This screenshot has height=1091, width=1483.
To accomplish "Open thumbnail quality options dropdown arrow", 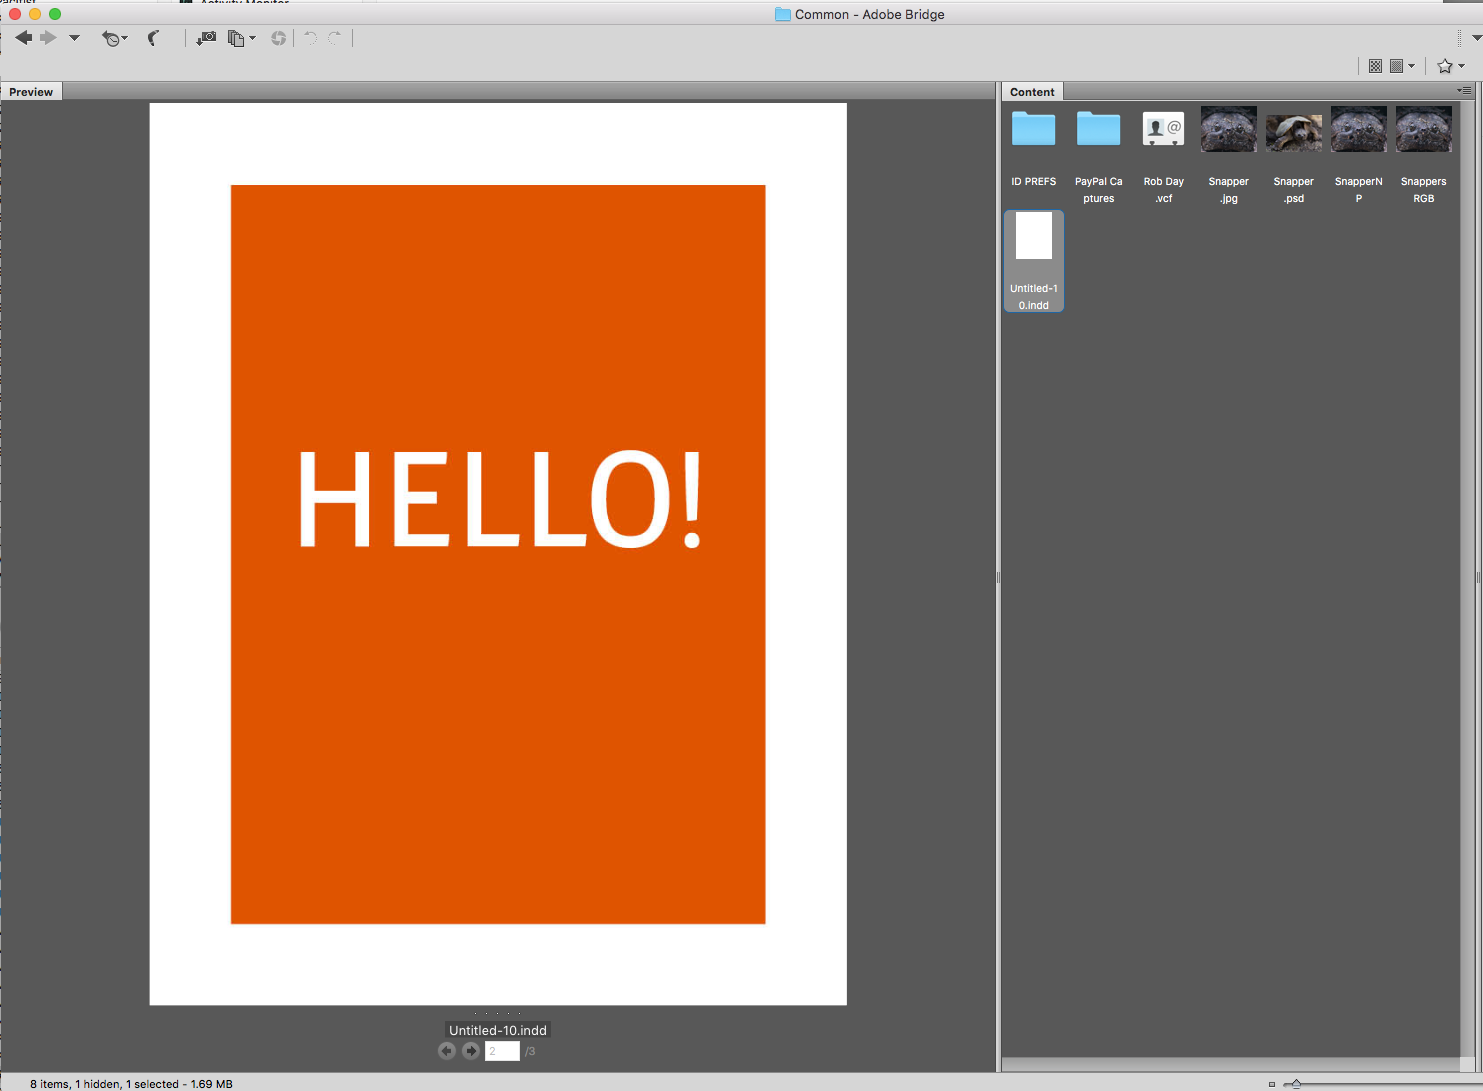I will (1411, 66).
